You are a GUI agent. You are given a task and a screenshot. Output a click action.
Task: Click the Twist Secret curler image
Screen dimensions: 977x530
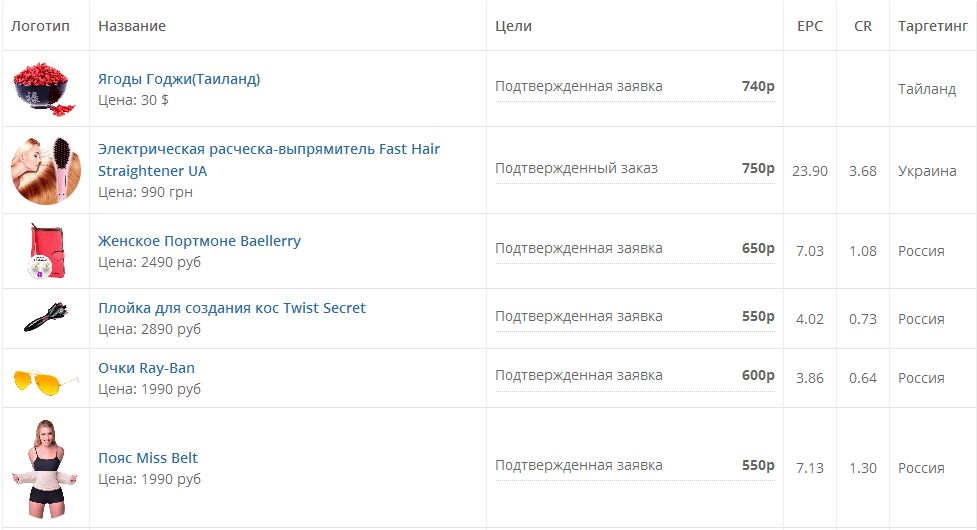tap(46, 318)
